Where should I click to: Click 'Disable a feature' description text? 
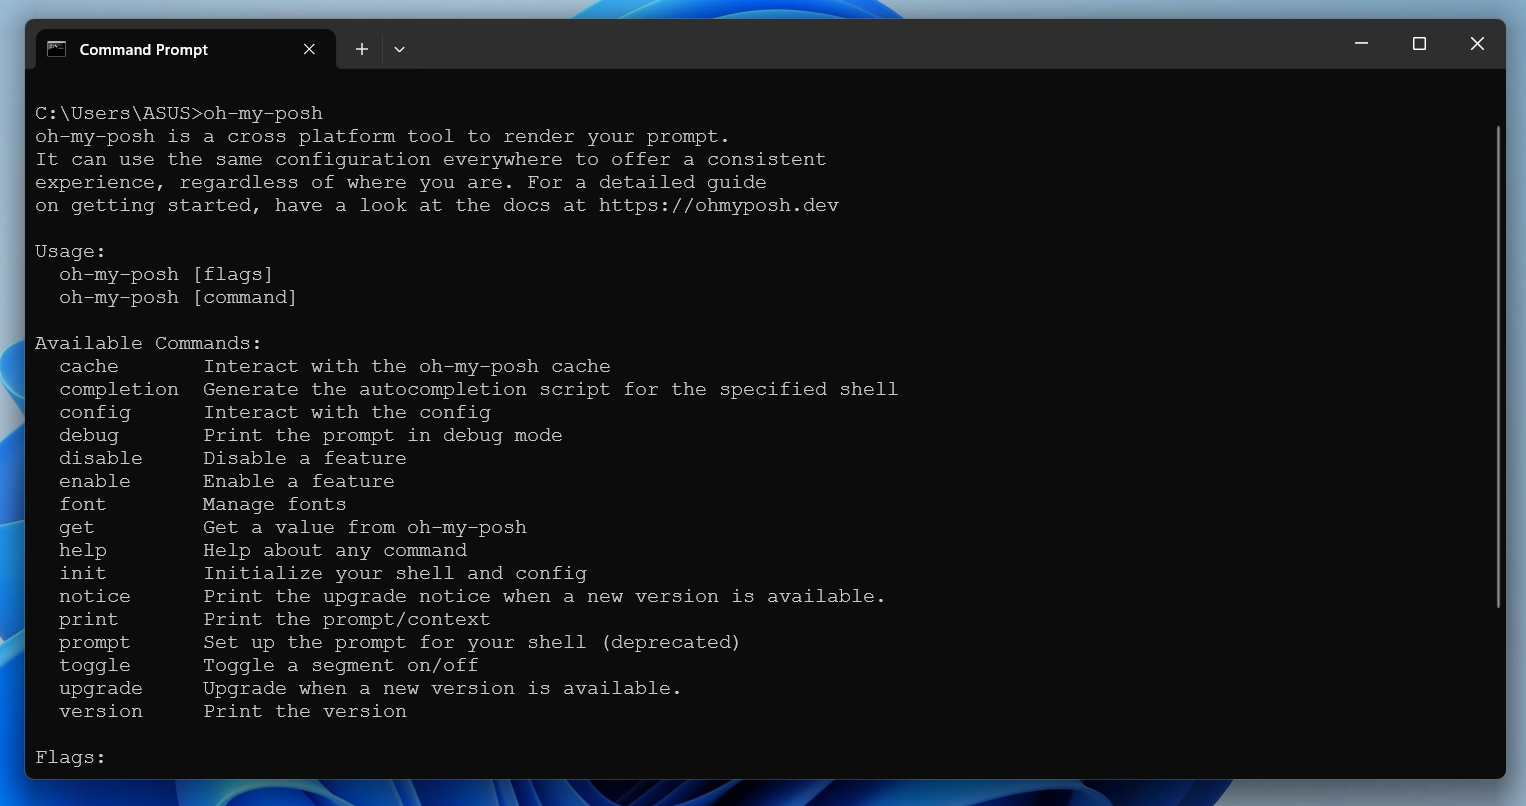(305, 459)
